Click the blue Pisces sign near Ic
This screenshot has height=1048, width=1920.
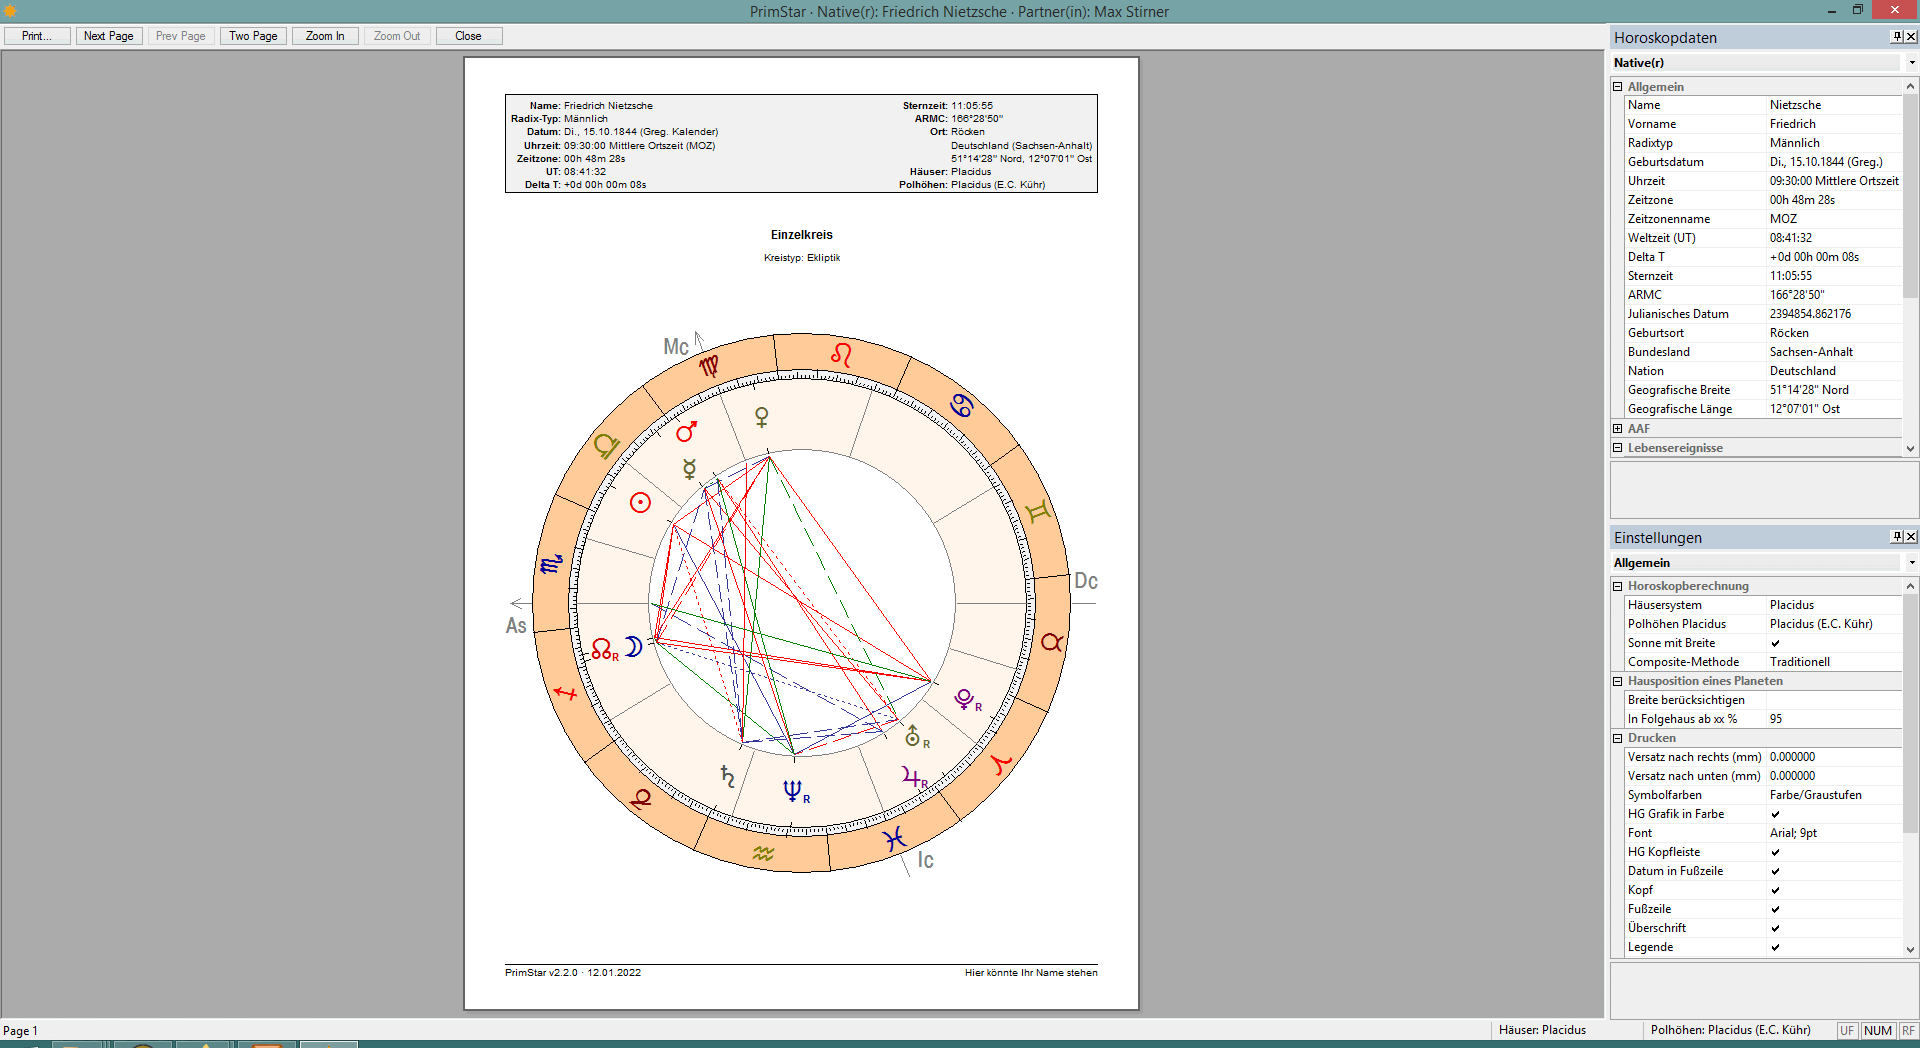coord(894,838)
